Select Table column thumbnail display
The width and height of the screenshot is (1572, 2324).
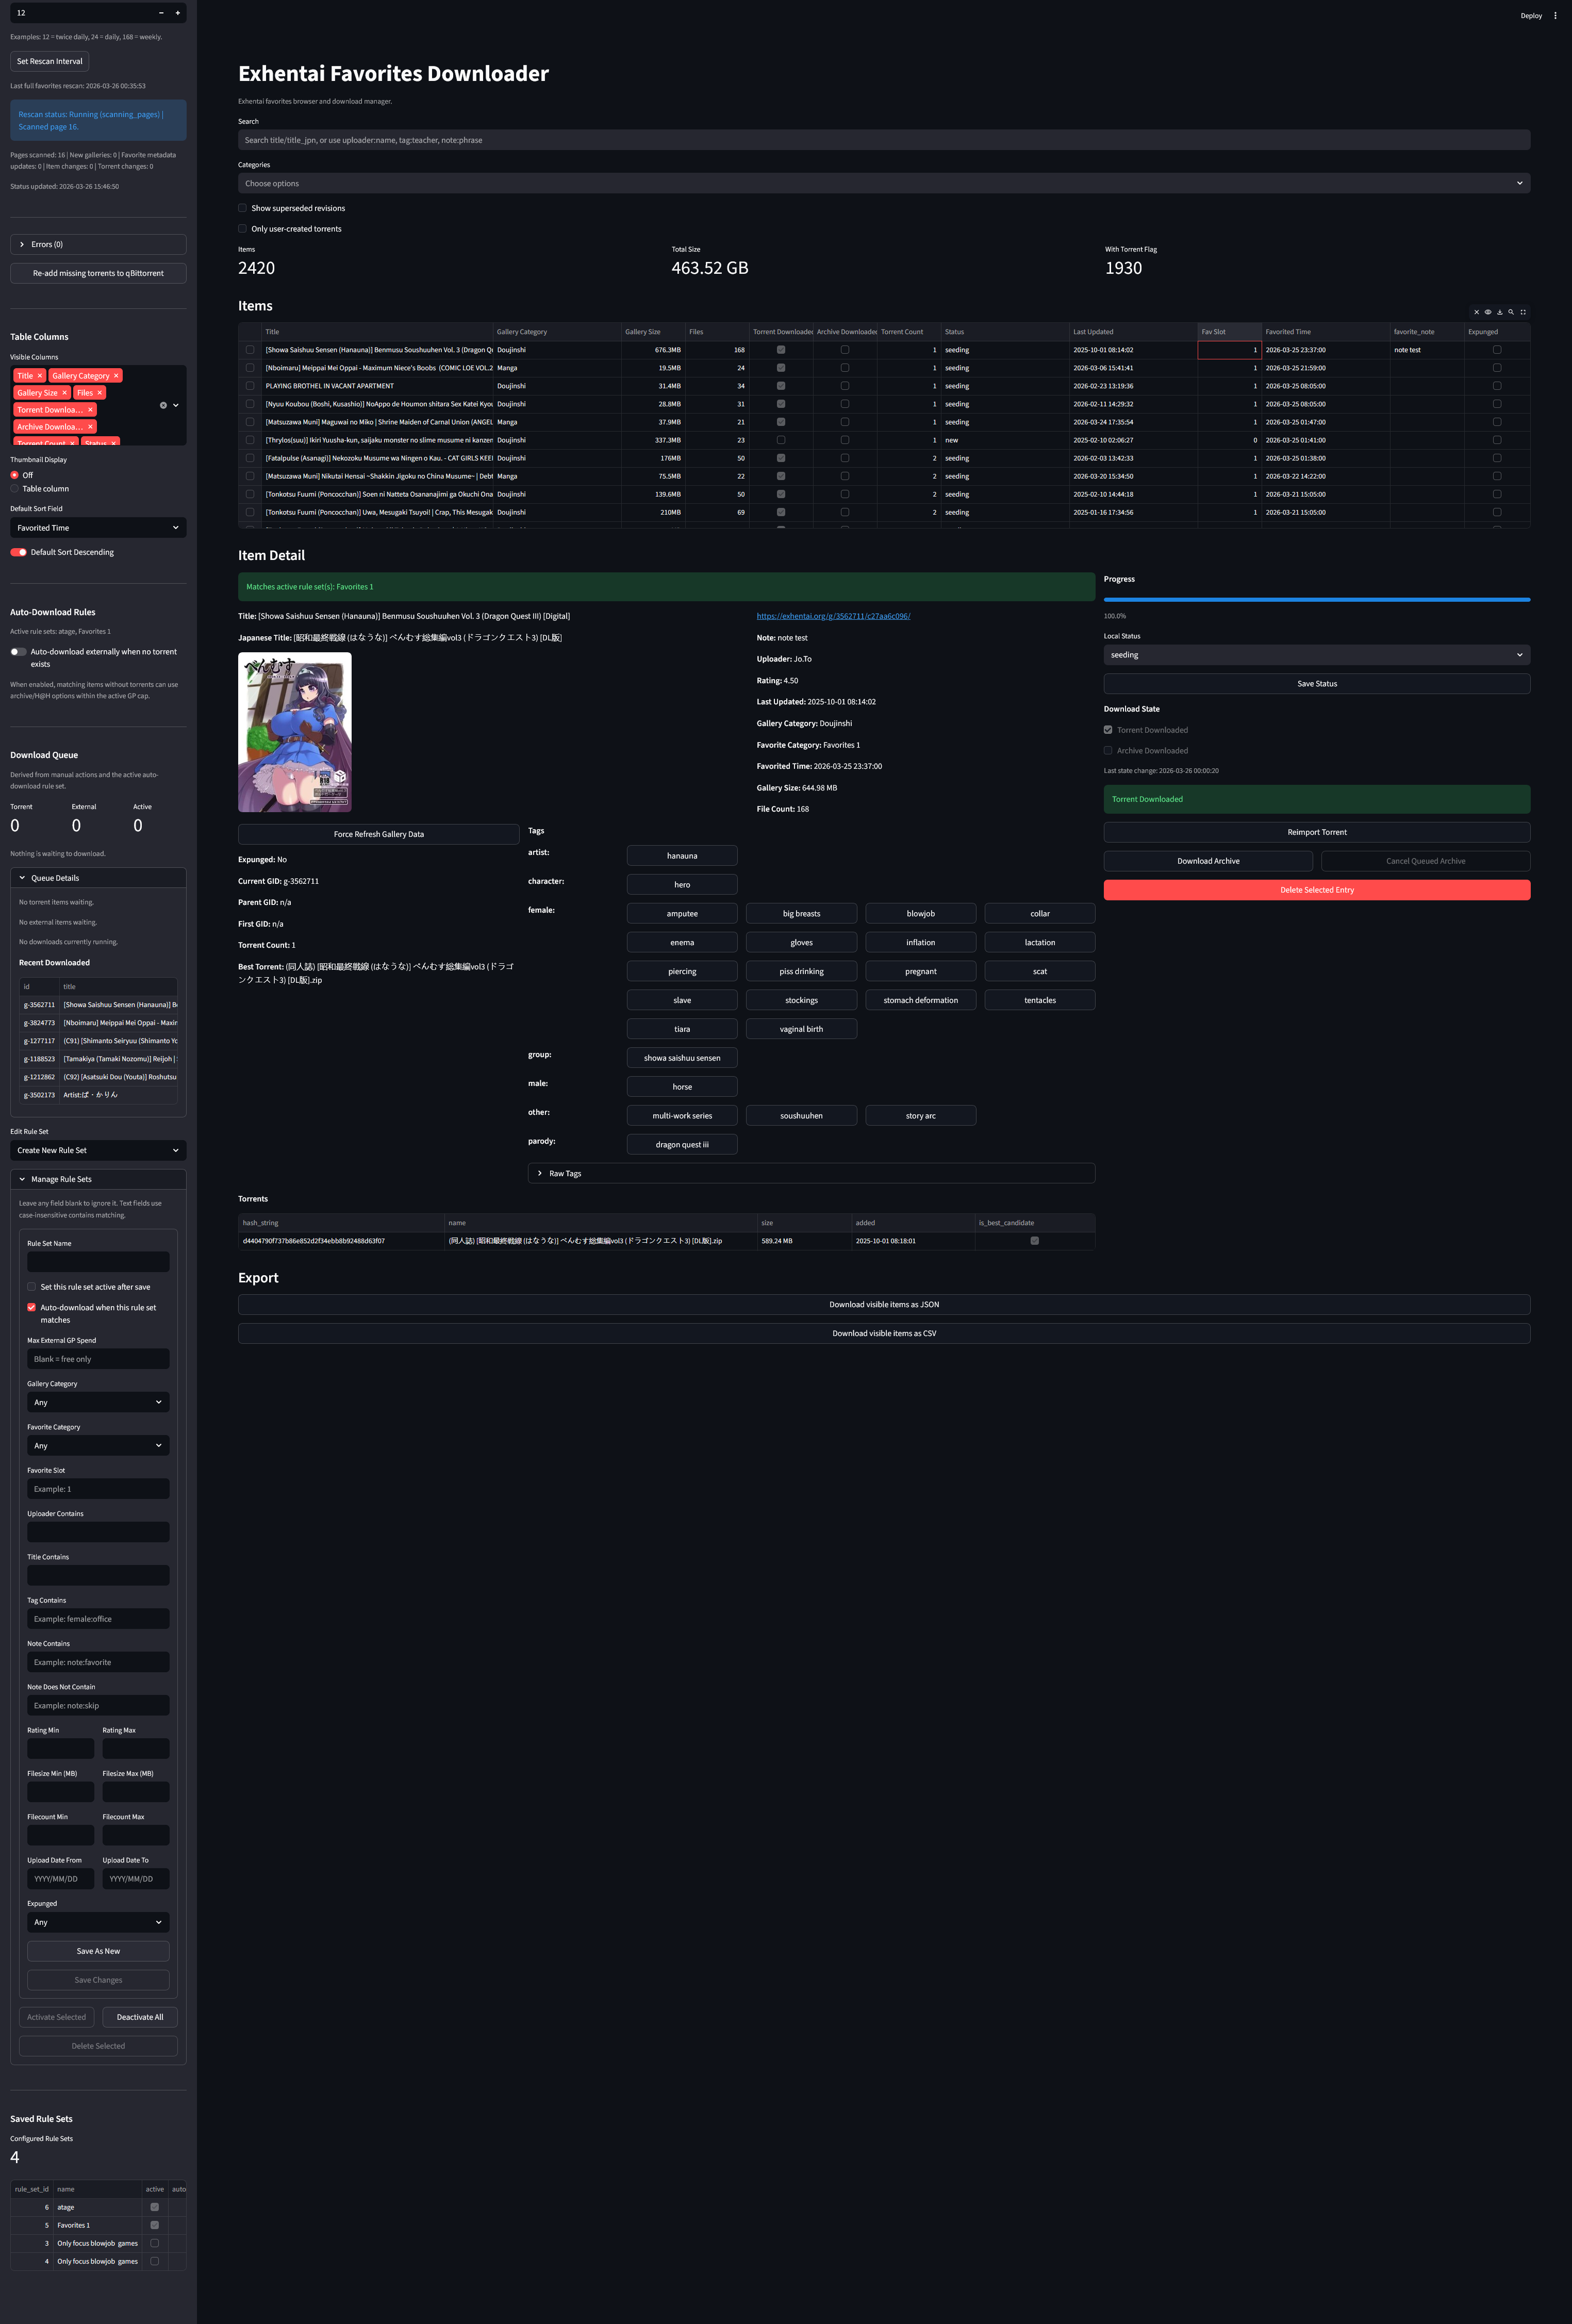click(15, 489)
